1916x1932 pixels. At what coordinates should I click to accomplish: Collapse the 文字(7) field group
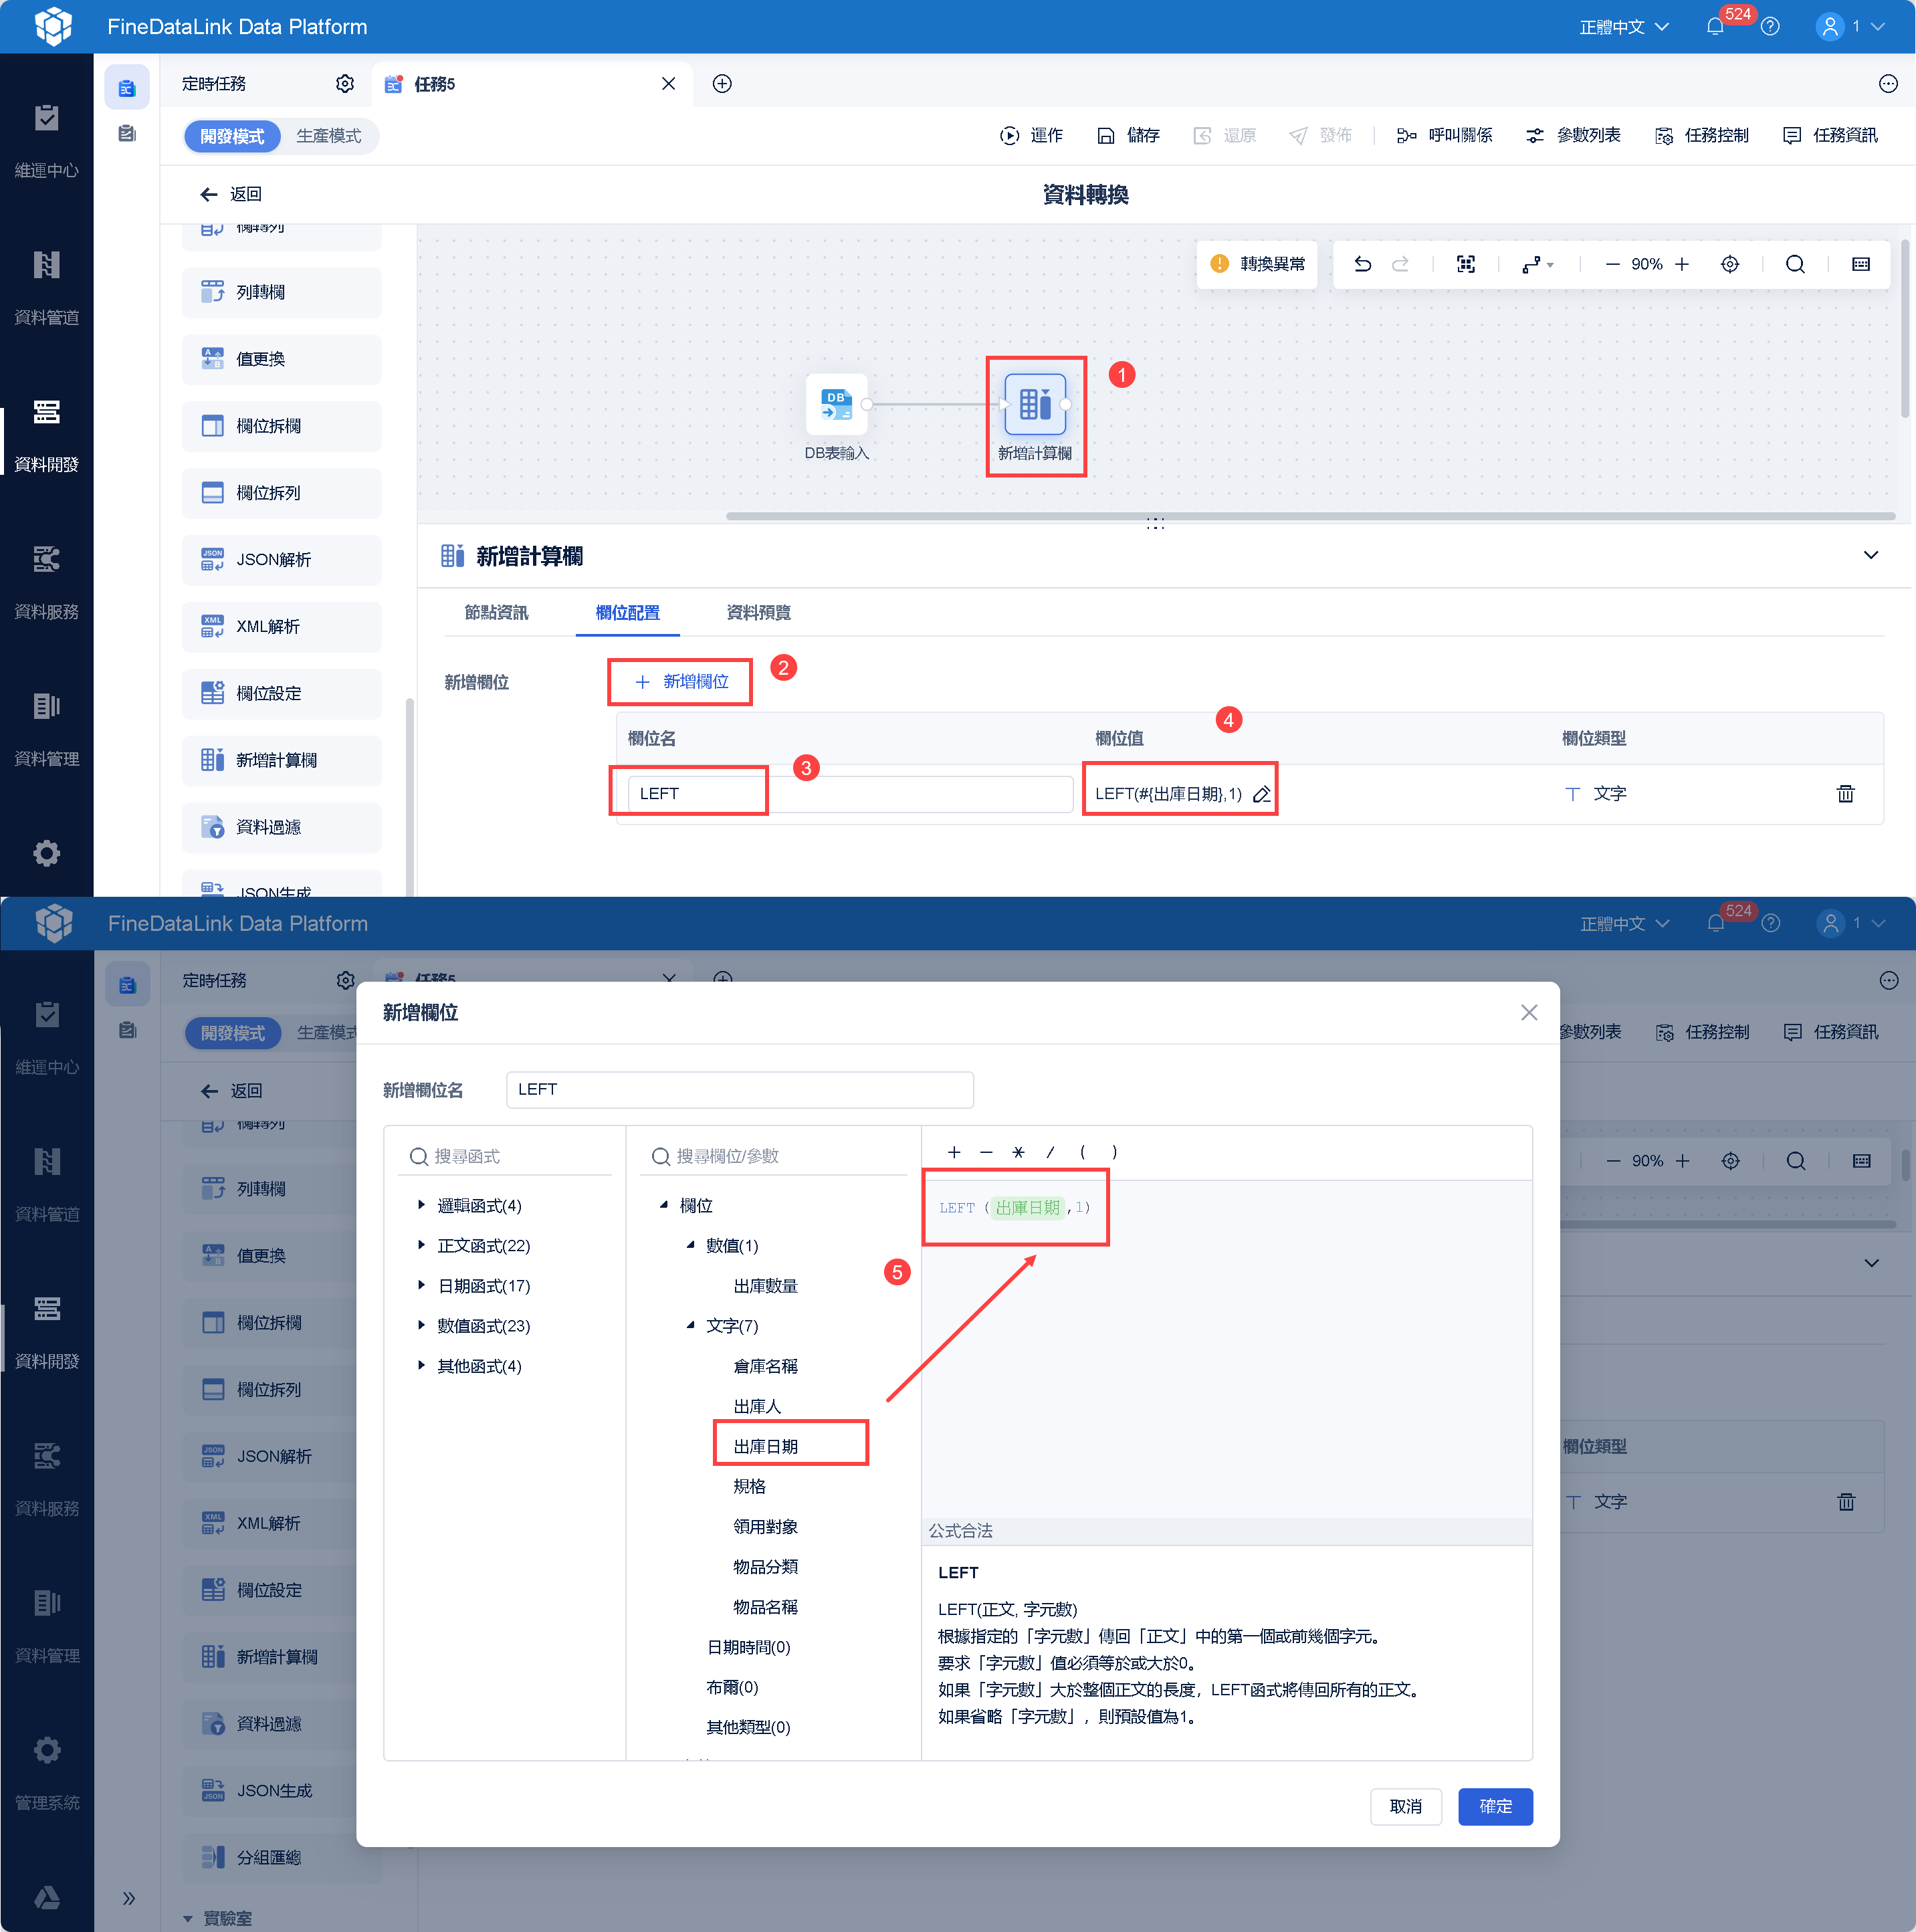[690, 1326]
